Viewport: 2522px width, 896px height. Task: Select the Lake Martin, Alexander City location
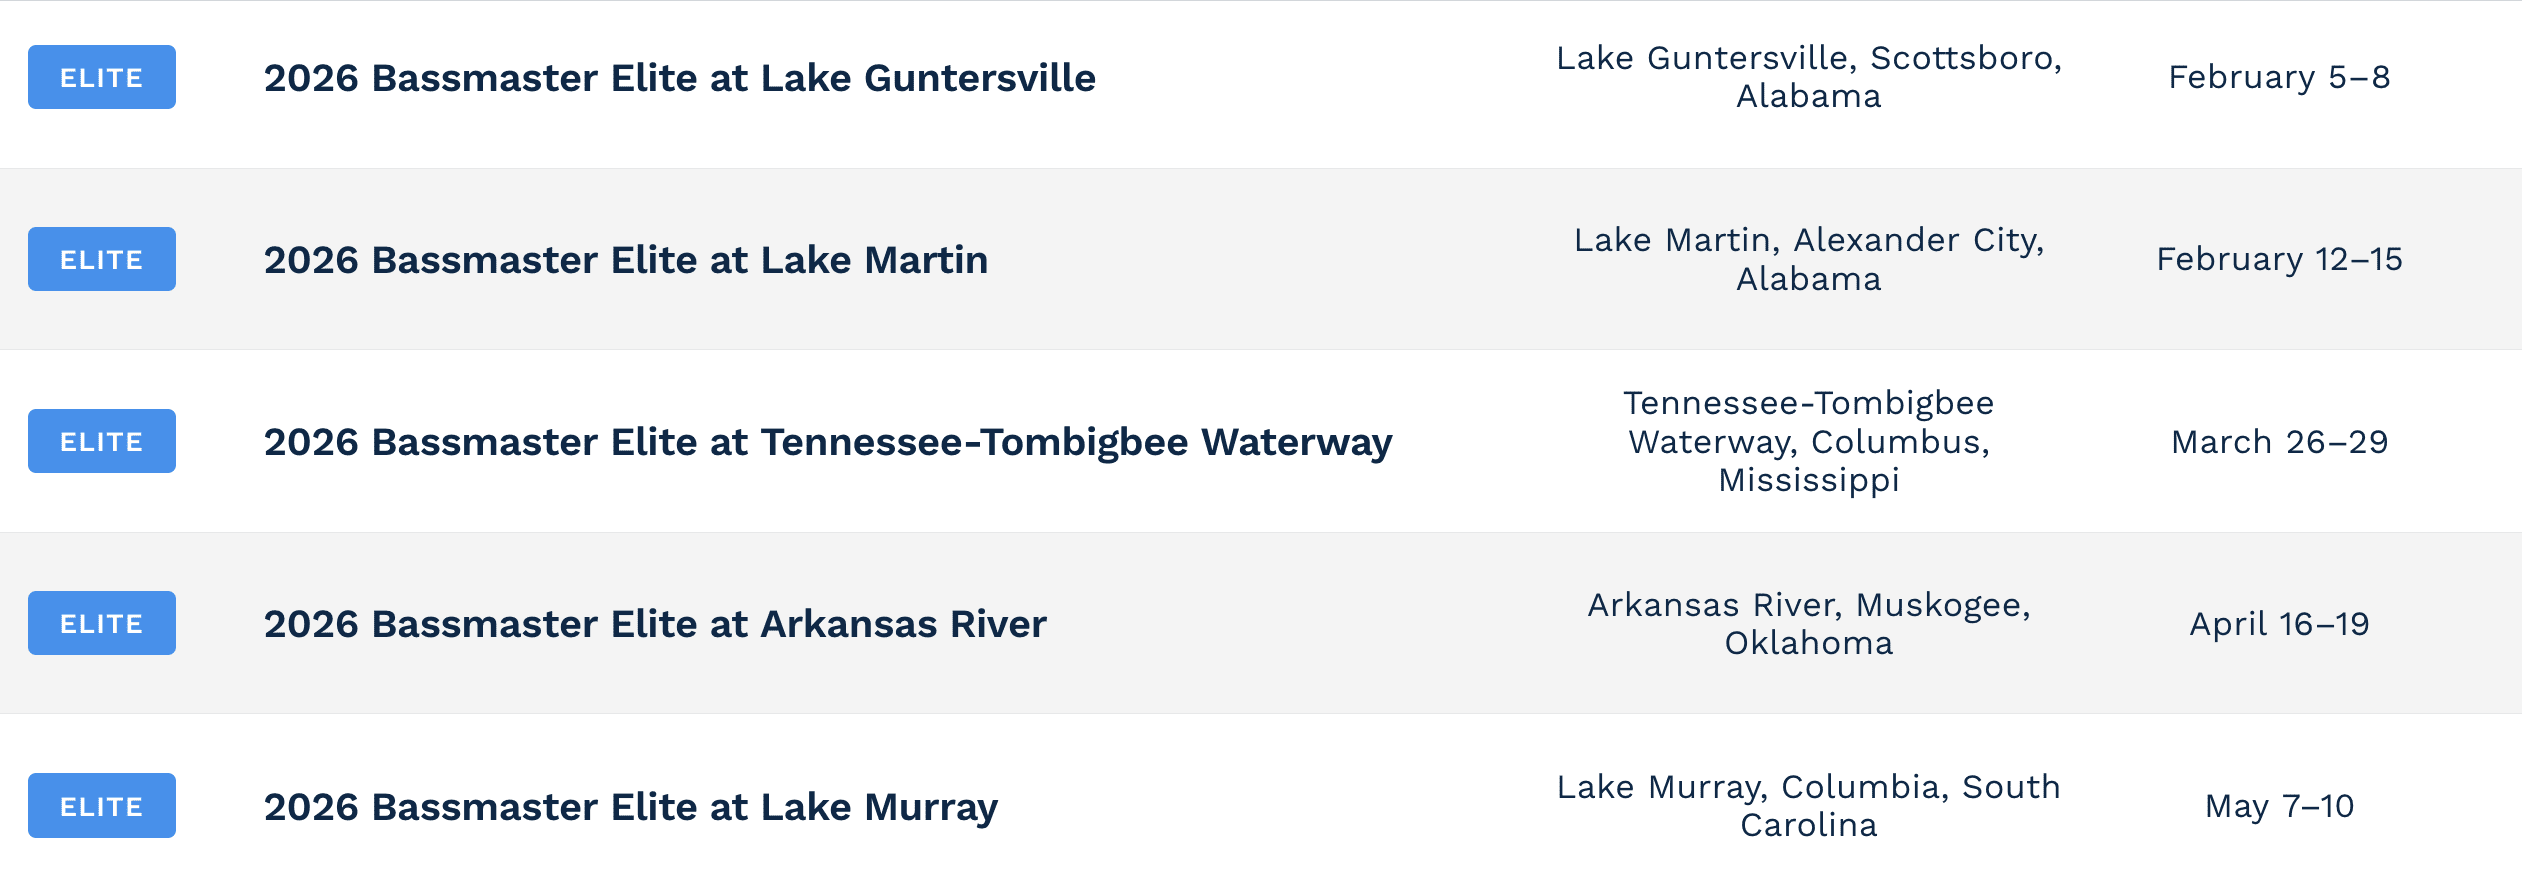(1808, 259)
